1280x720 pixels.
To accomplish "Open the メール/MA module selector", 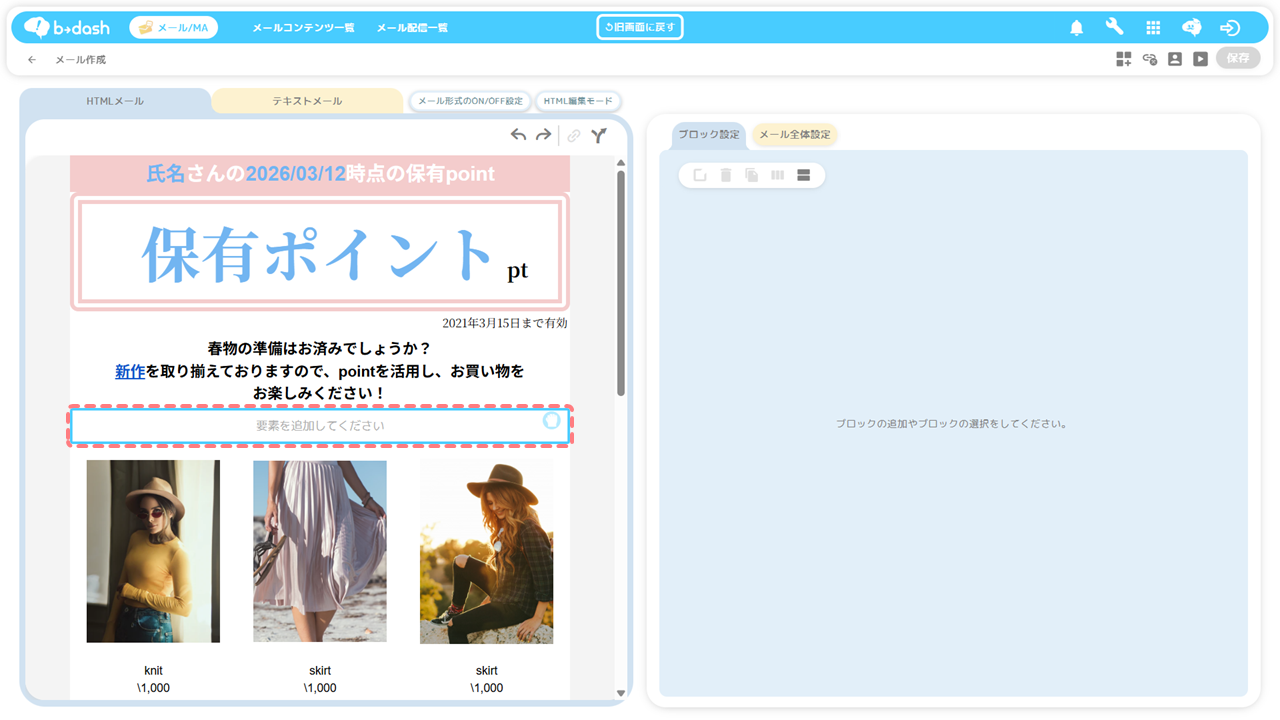I will pyautogui.click(x=173, y=28).
